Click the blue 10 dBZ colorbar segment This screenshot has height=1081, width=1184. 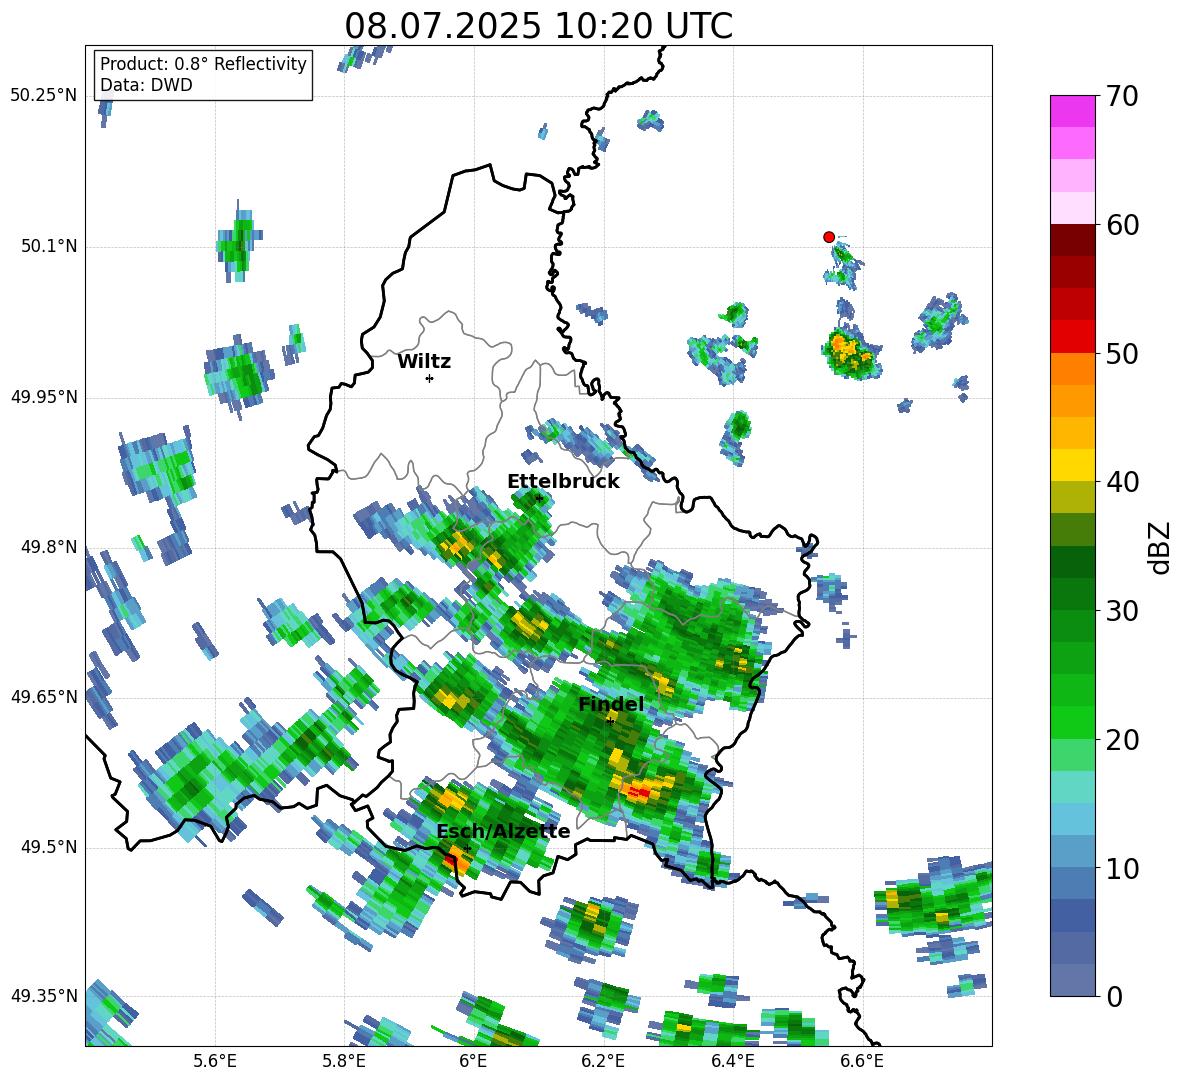1072,883
